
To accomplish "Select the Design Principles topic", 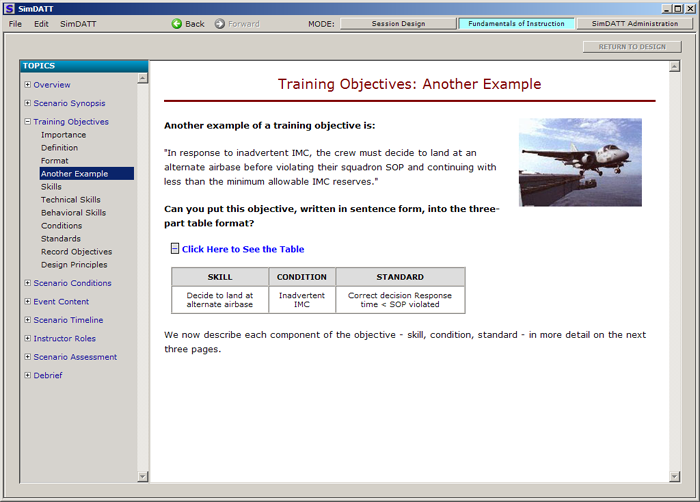I will point(74,265).
